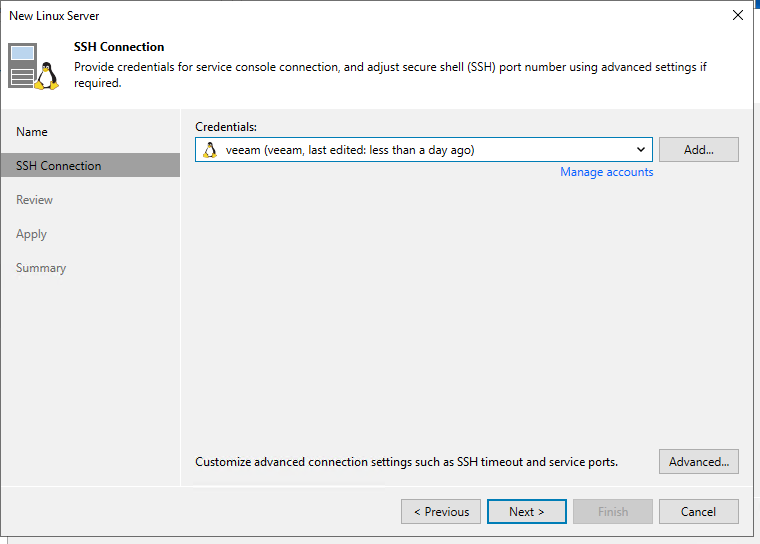
Task: Select the Name step in sidebar
Action: click(32, 132)
